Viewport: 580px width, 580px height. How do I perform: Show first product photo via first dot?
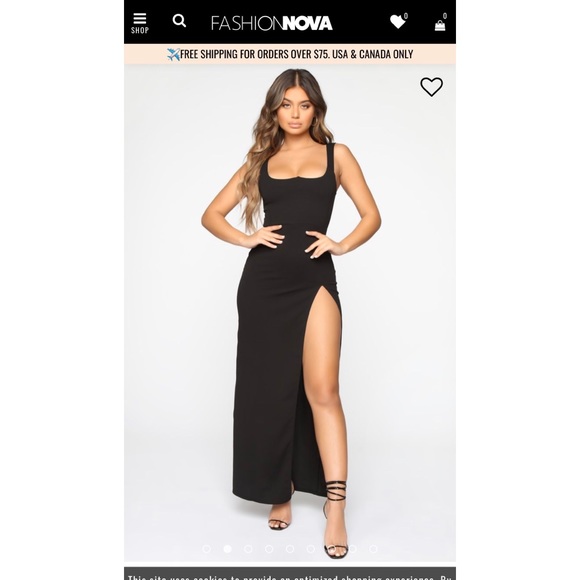click(207, 549)
